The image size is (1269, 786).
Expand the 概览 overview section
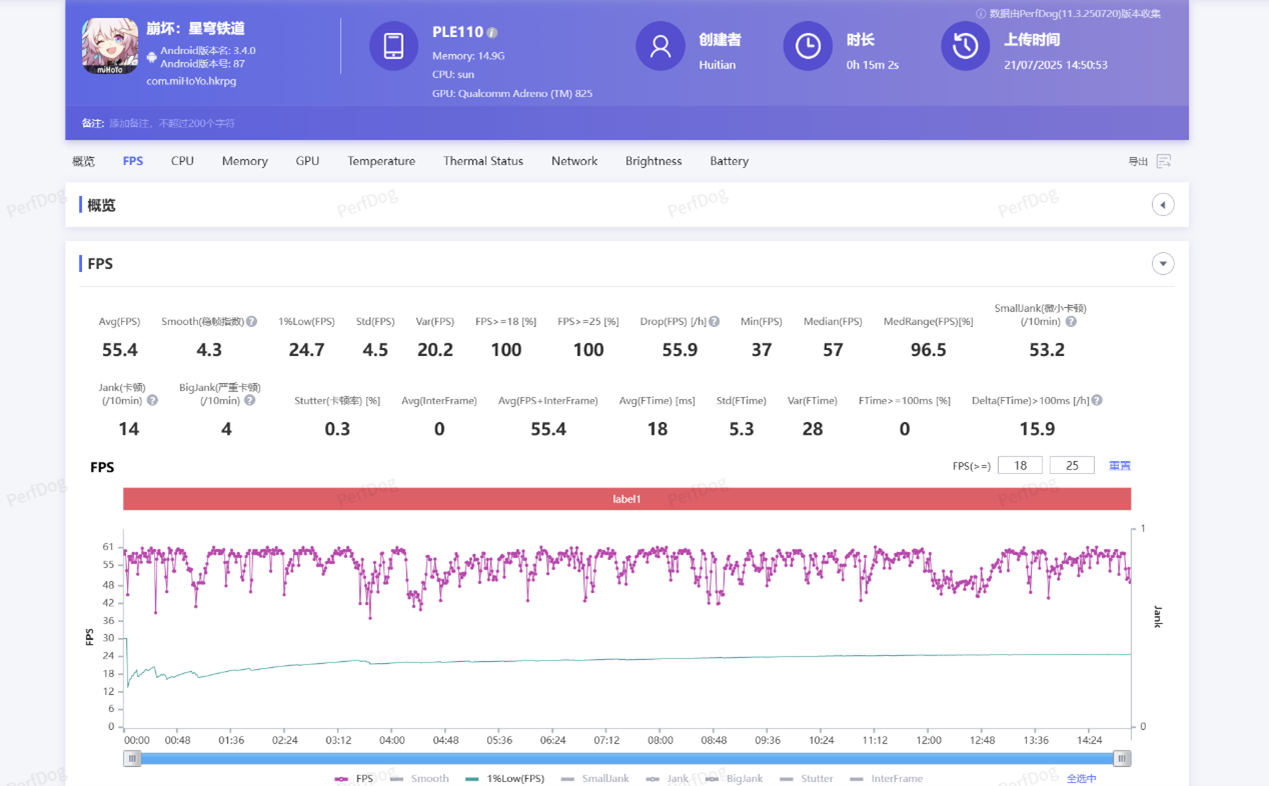coord(1162,205)
